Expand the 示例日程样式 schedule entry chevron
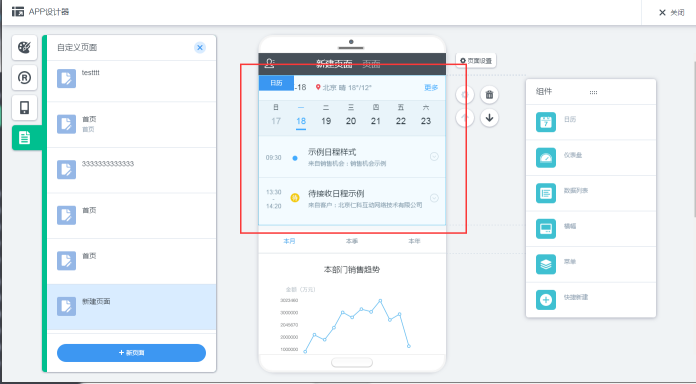Viewport: 696px width, 384px height. (x=434, y=156)
